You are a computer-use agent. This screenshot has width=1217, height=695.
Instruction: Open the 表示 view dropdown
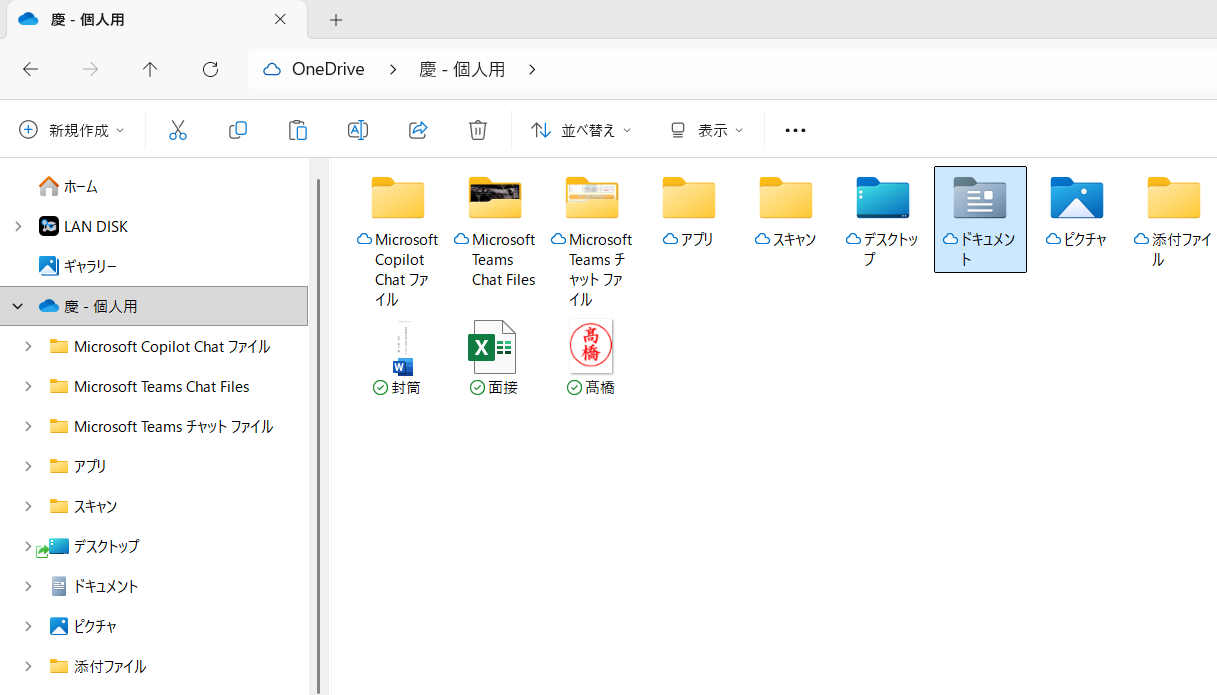707,130
